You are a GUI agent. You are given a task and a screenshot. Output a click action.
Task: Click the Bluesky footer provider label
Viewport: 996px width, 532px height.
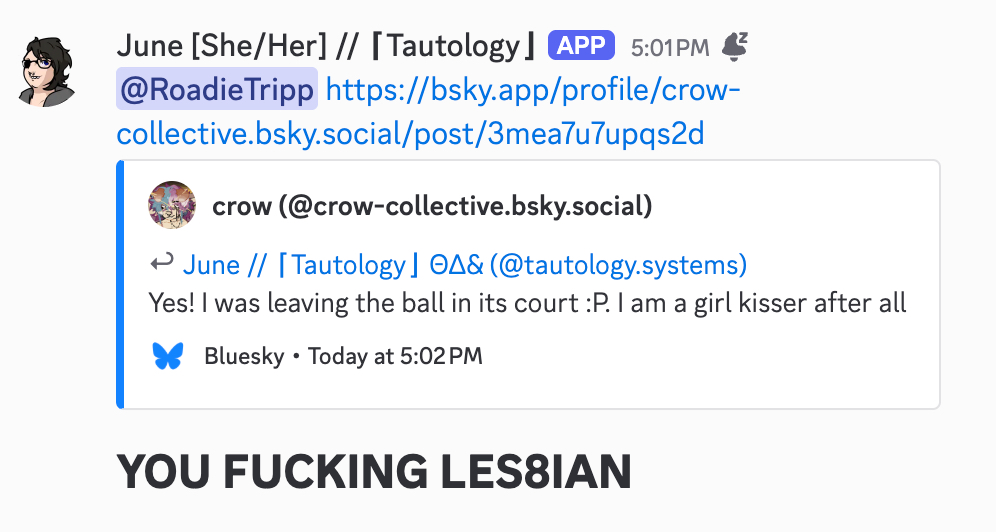point(244,356)
